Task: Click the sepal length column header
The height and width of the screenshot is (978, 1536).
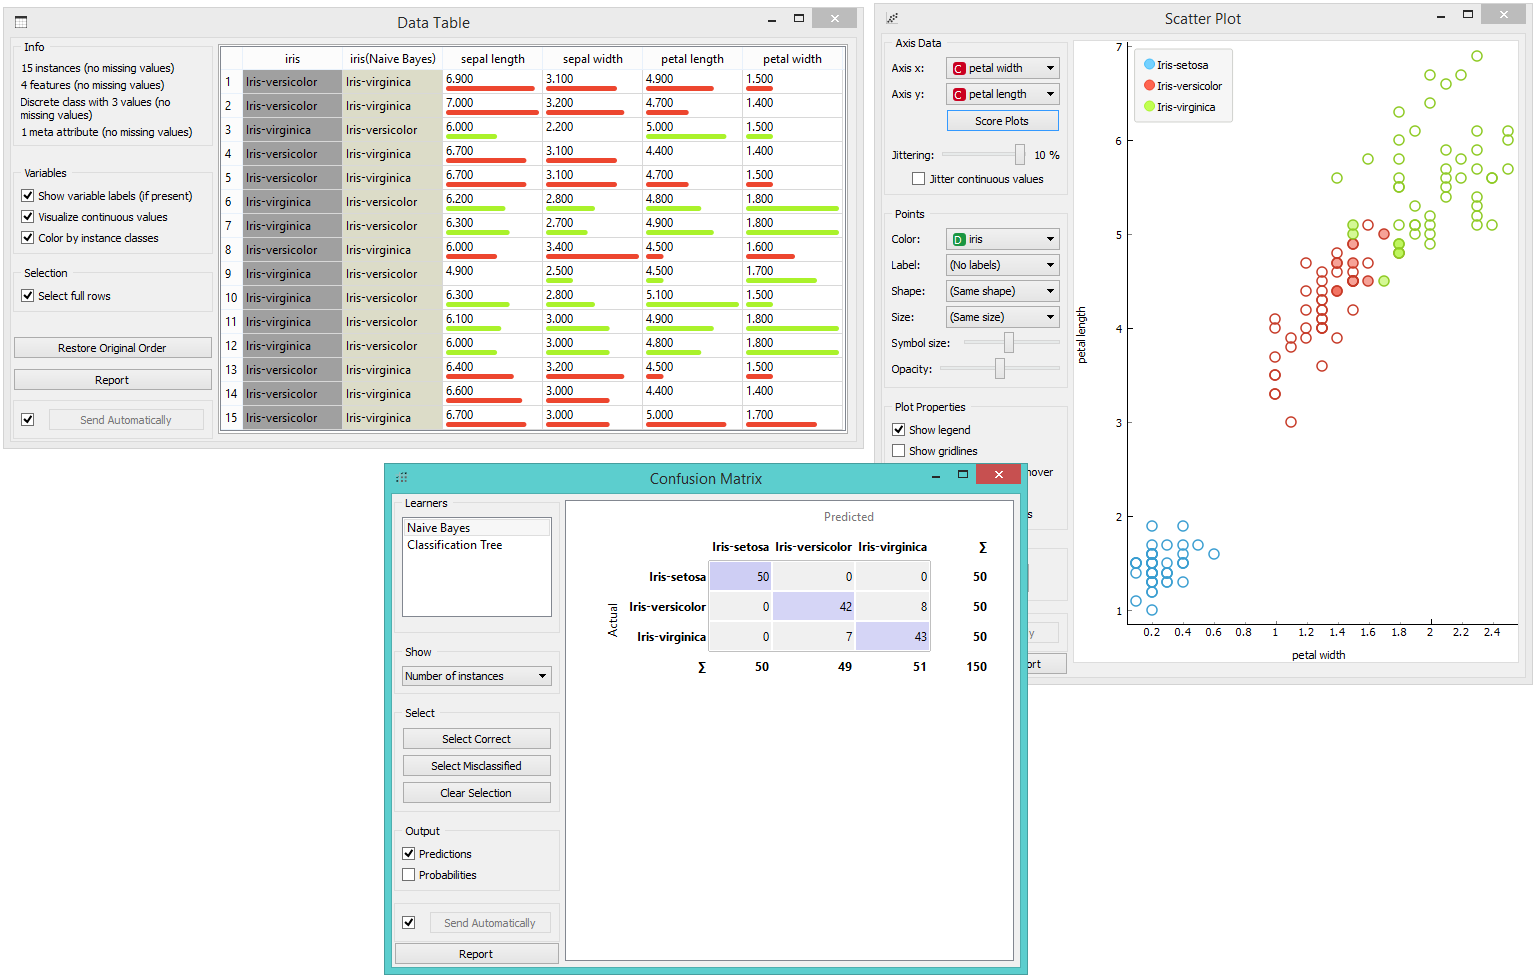Action: [x=492, y=59]
